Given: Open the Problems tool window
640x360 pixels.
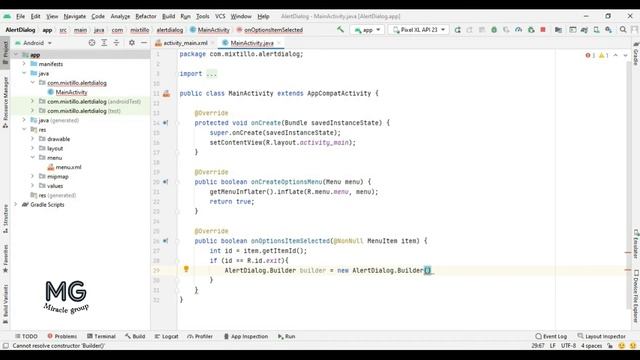Looking at the screenshot, I should pyautogui.click(x=62, y=336).
